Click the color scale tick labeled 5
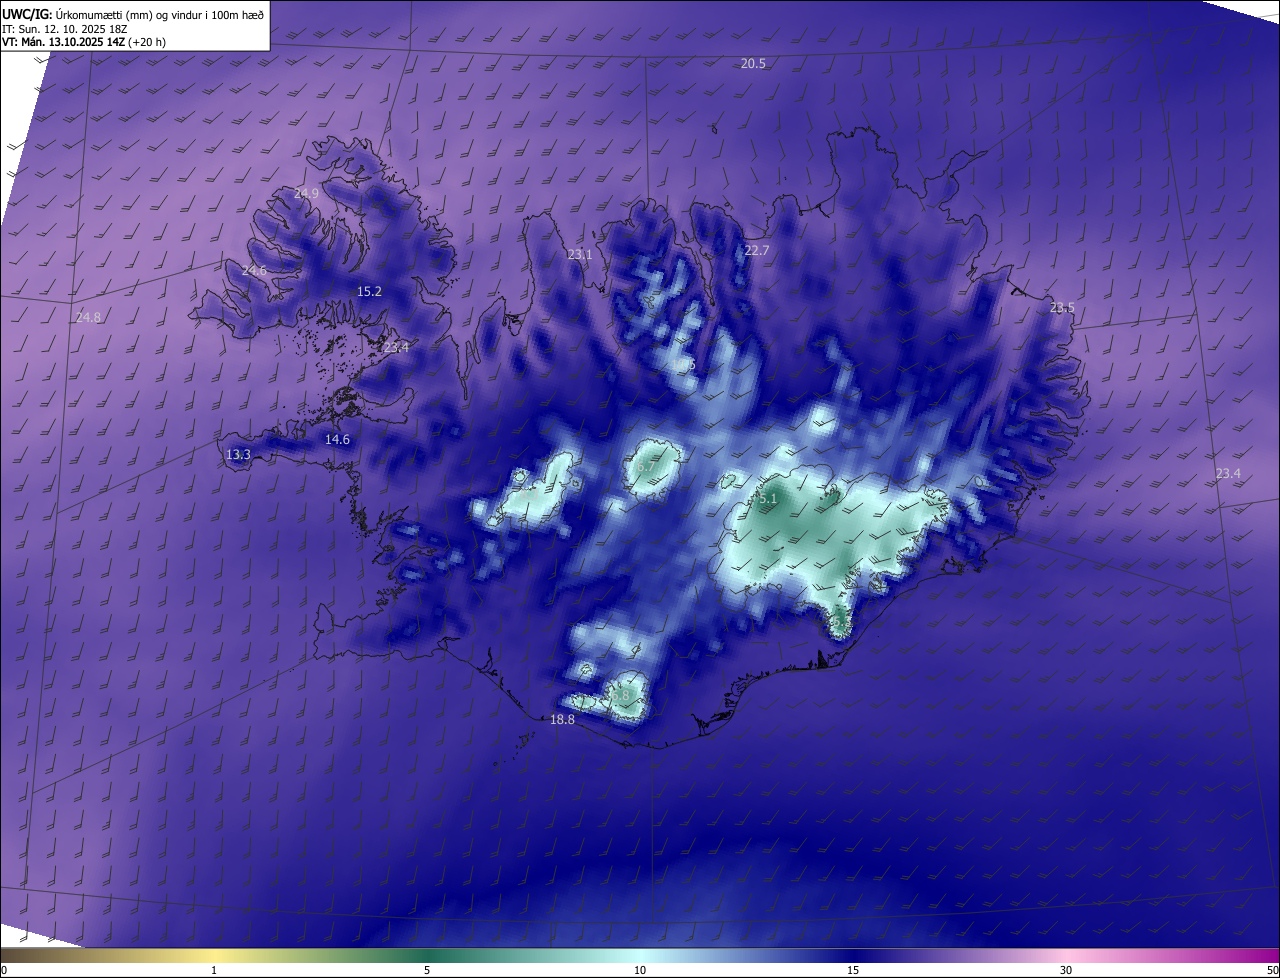Screen dimensions: 1280x978 click(427, 970)
